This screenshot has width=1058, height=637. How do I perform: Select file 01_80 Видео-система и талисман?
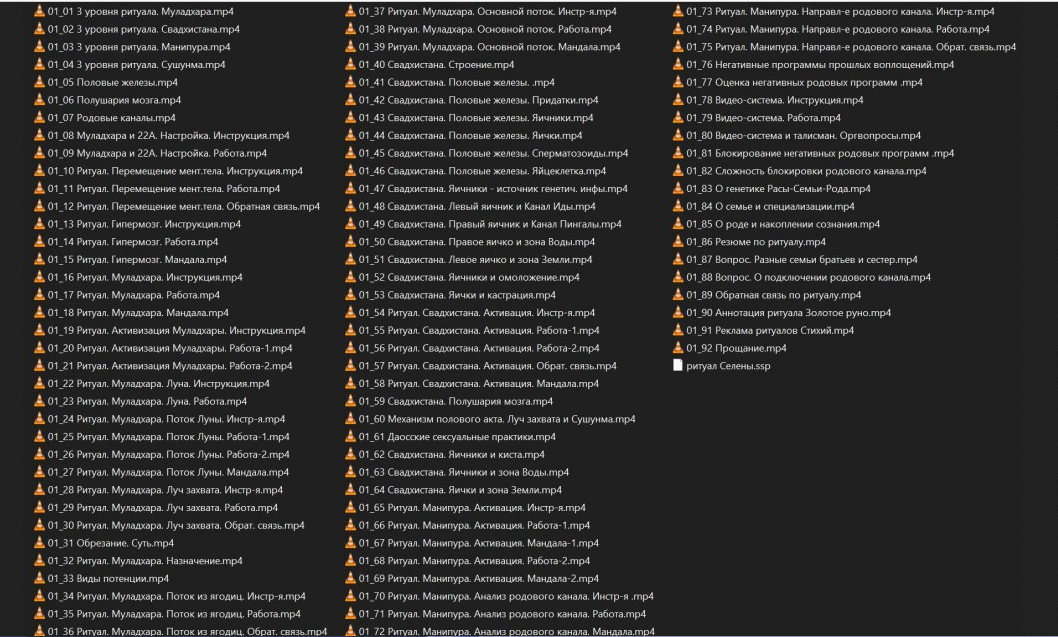(803, 135)
